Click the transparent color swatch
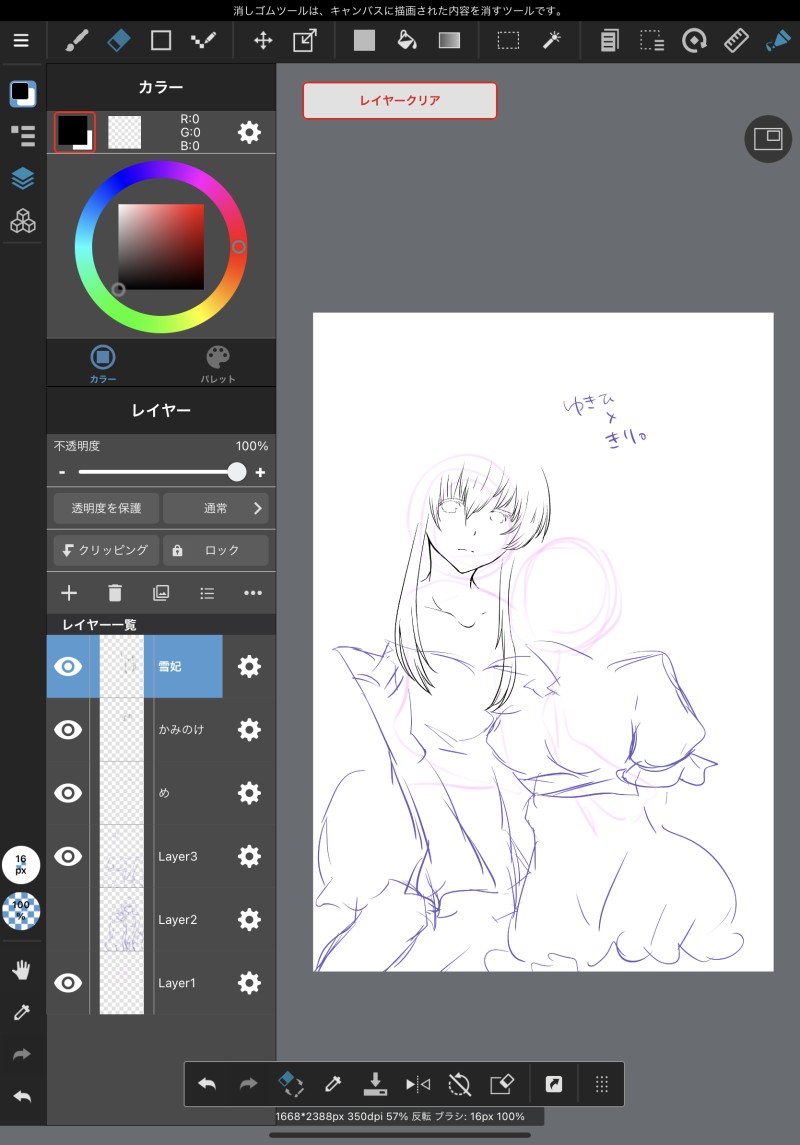Image resolution: width=800 pixels, height=1145 pixels. click(124, 132)
